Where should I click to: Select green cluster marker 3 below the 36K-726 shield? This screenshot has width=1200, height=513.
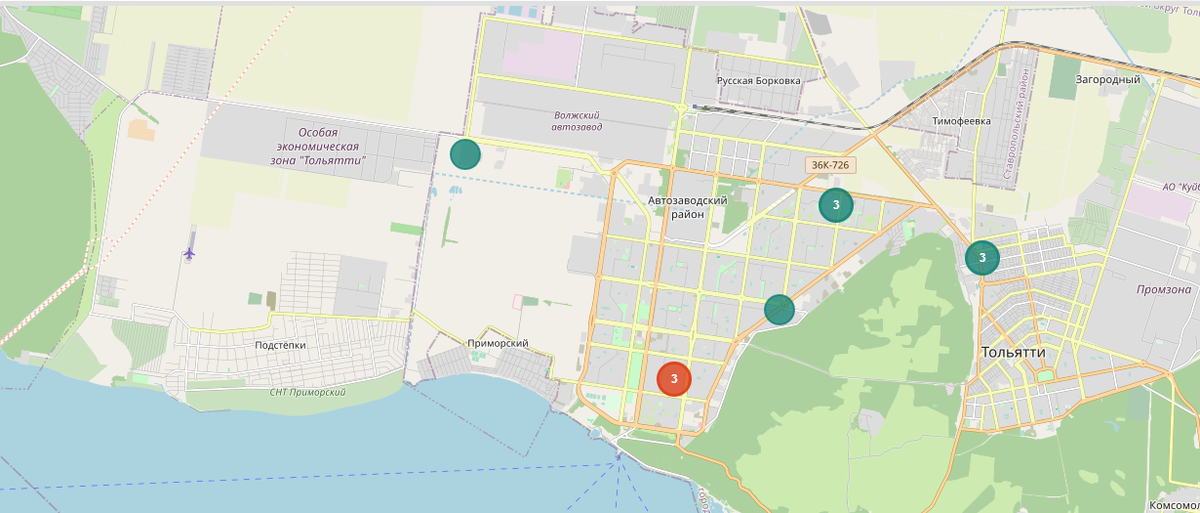(x=835, y=205)
